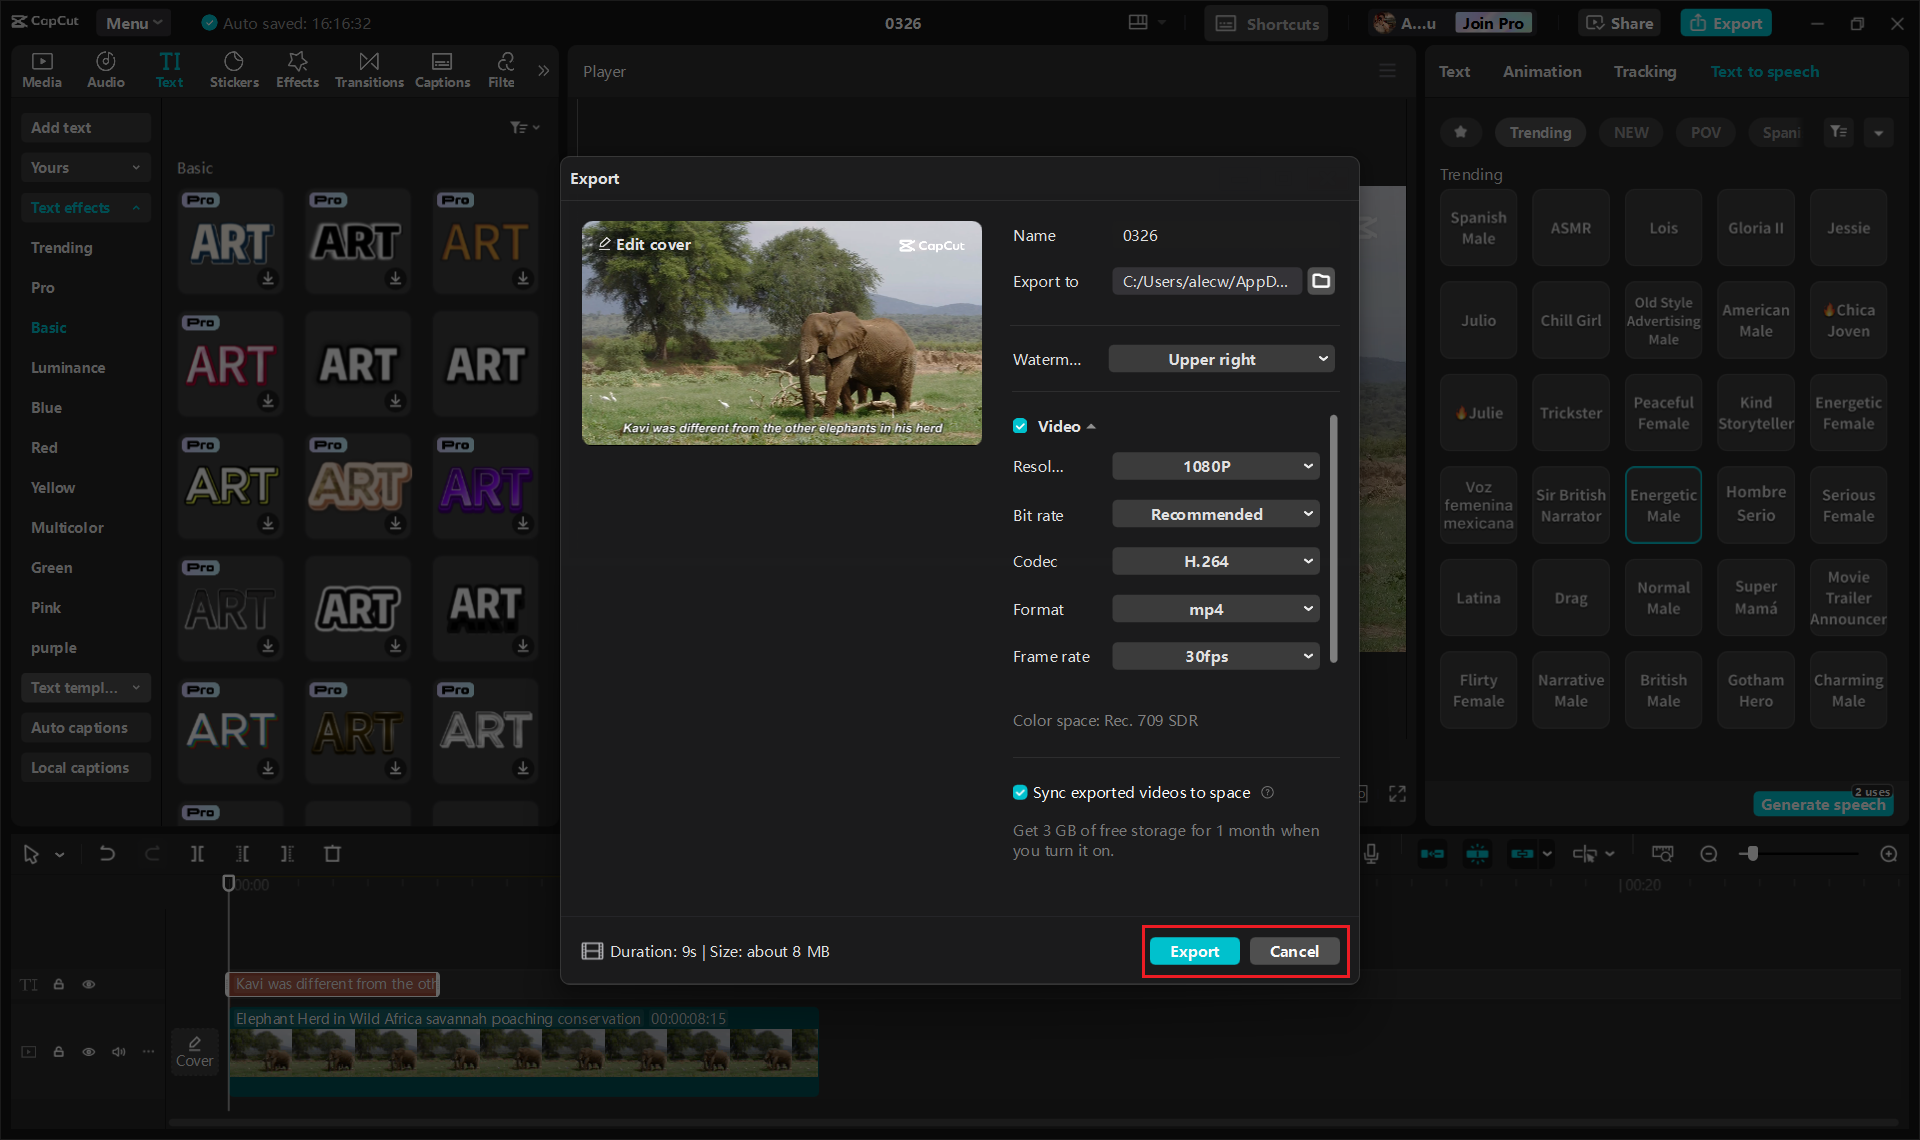Select the Split clip icon
The image size is (1920, 1140).
tap(197, 853)
